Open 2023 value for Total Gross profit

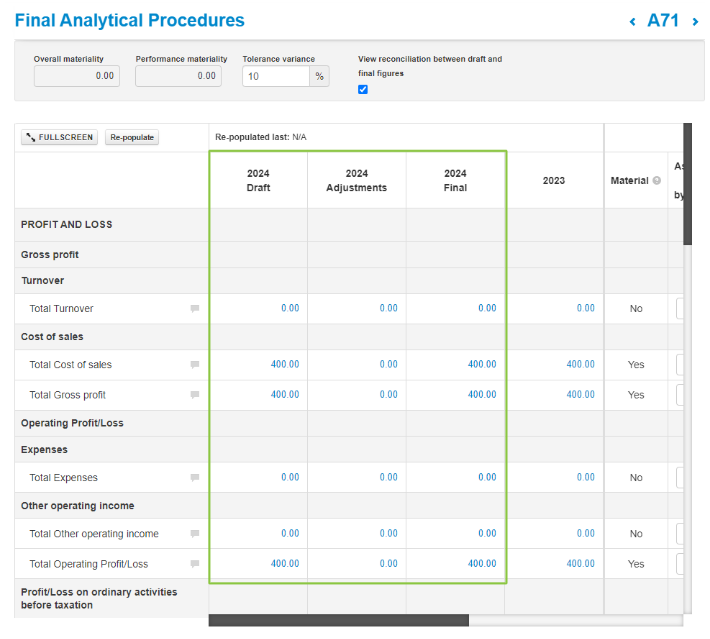580,395
